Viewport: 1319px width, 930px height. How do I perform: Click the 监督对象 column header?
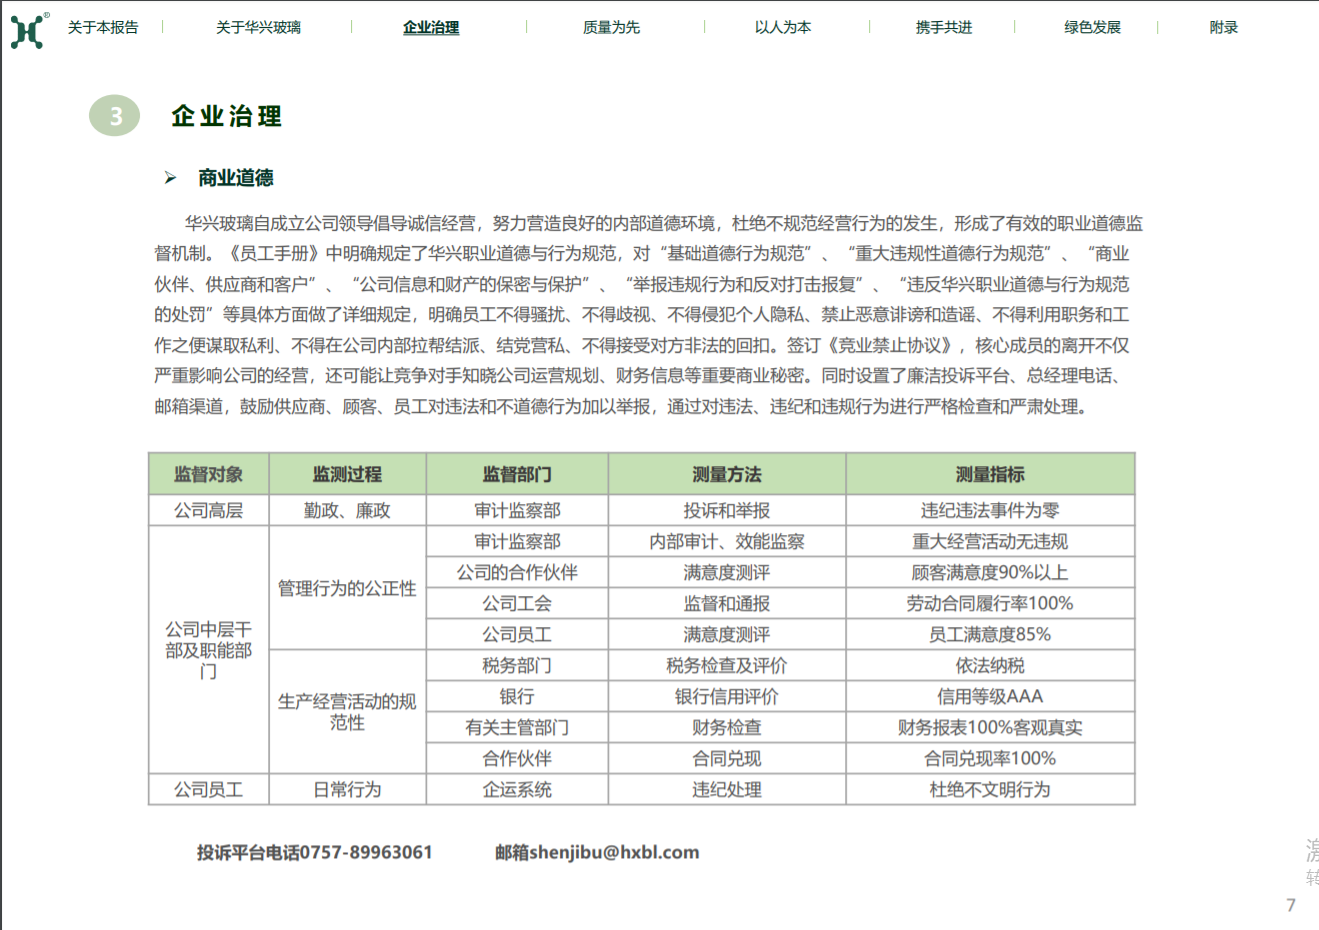tap(209, 474)
